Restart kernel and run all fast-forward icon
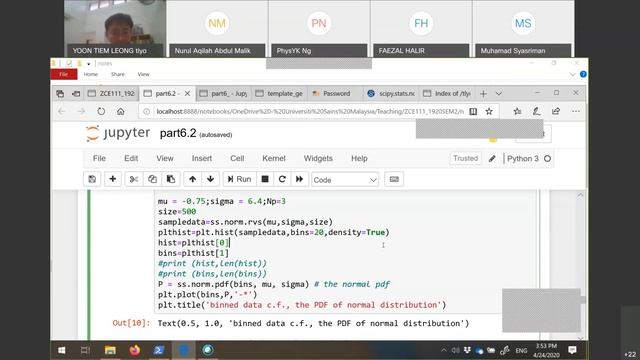Viewport: 640px width, 360px height. click(299, 179)
